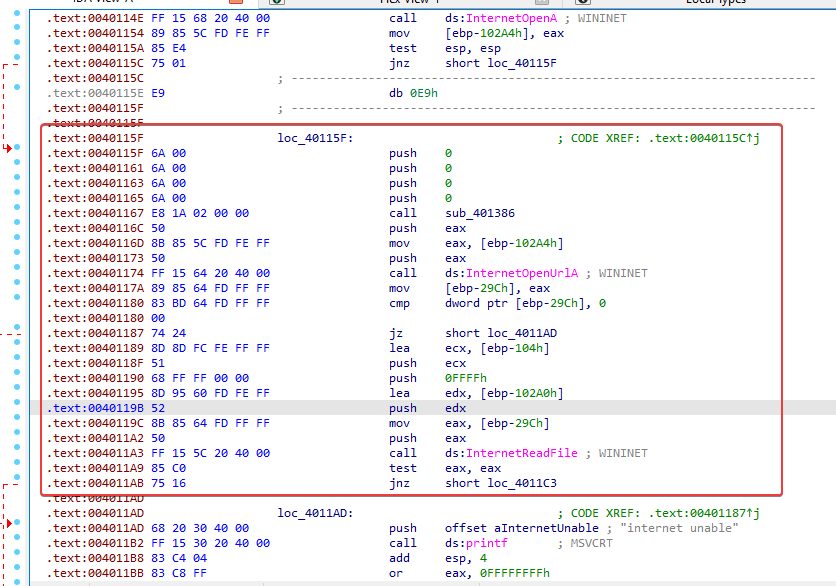Click the test esp, esp operands
836x586 pixels.
coord(473,48)
